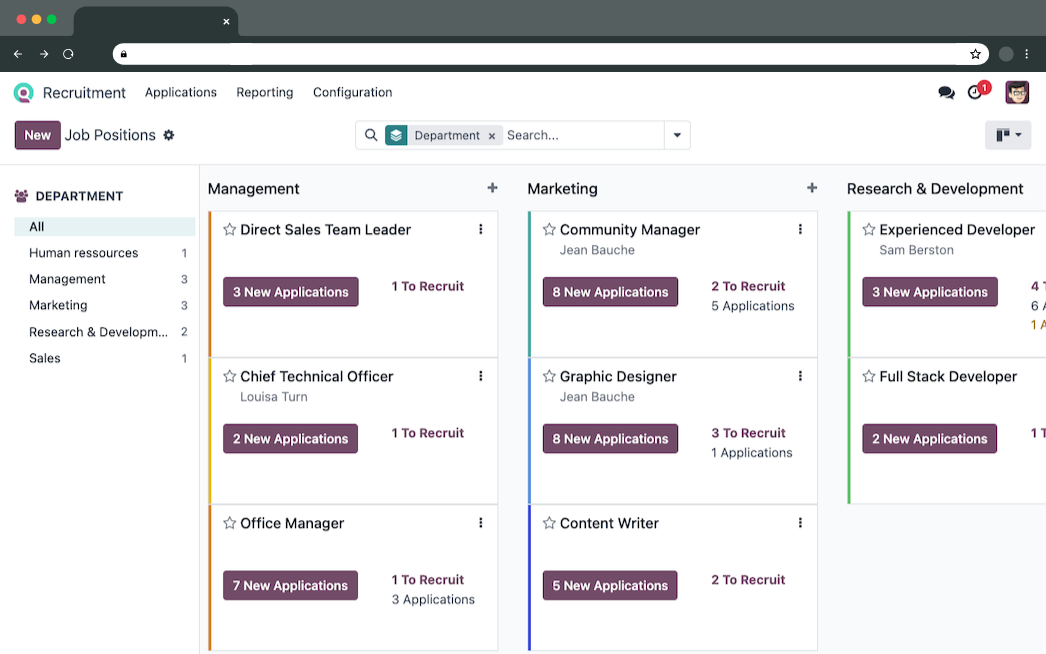
Task: Toggle favorite star on Full Stack Developer
Action: click(869, 377)
